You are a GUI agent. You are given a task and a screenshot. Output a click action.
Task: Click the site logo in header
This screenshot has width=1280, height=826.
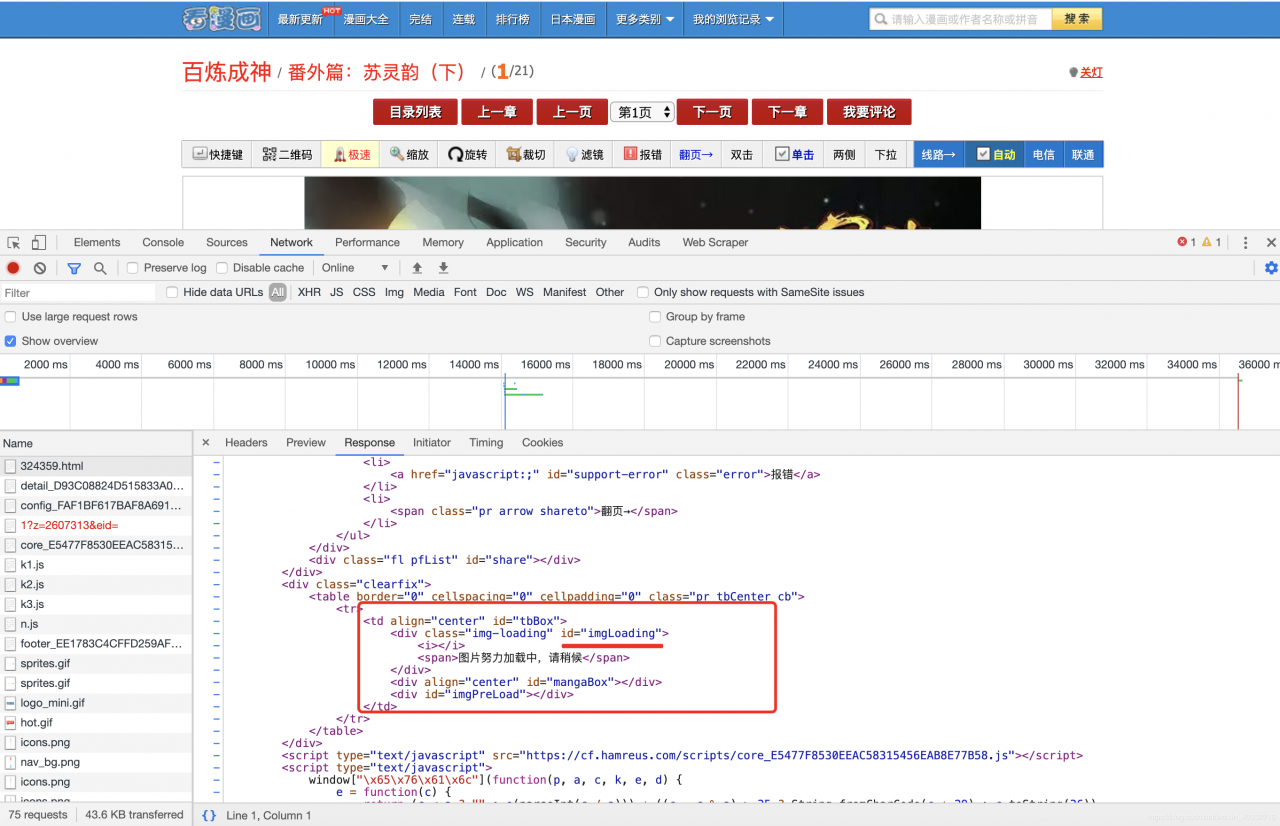click(x=223, y=18)
